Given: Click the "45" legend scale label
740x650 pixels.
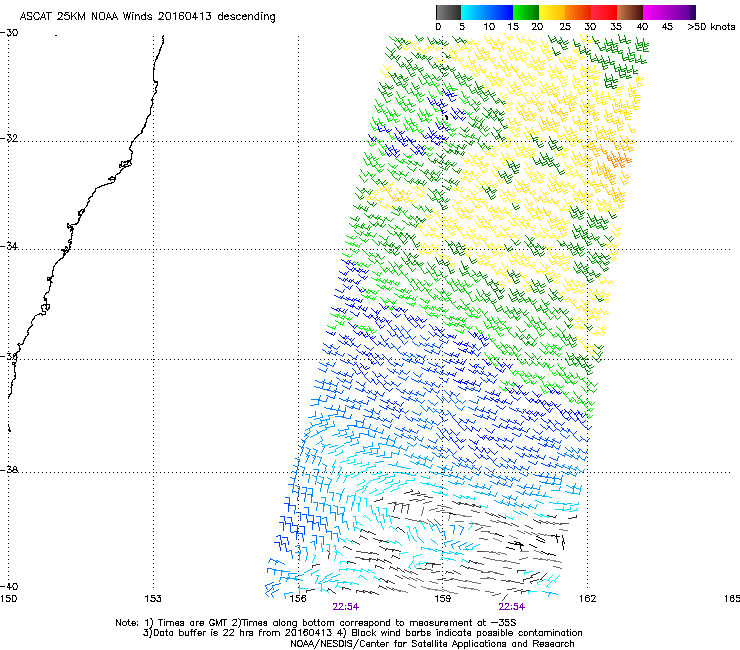Looking at the screenshot, I should (x=667, y=27).
